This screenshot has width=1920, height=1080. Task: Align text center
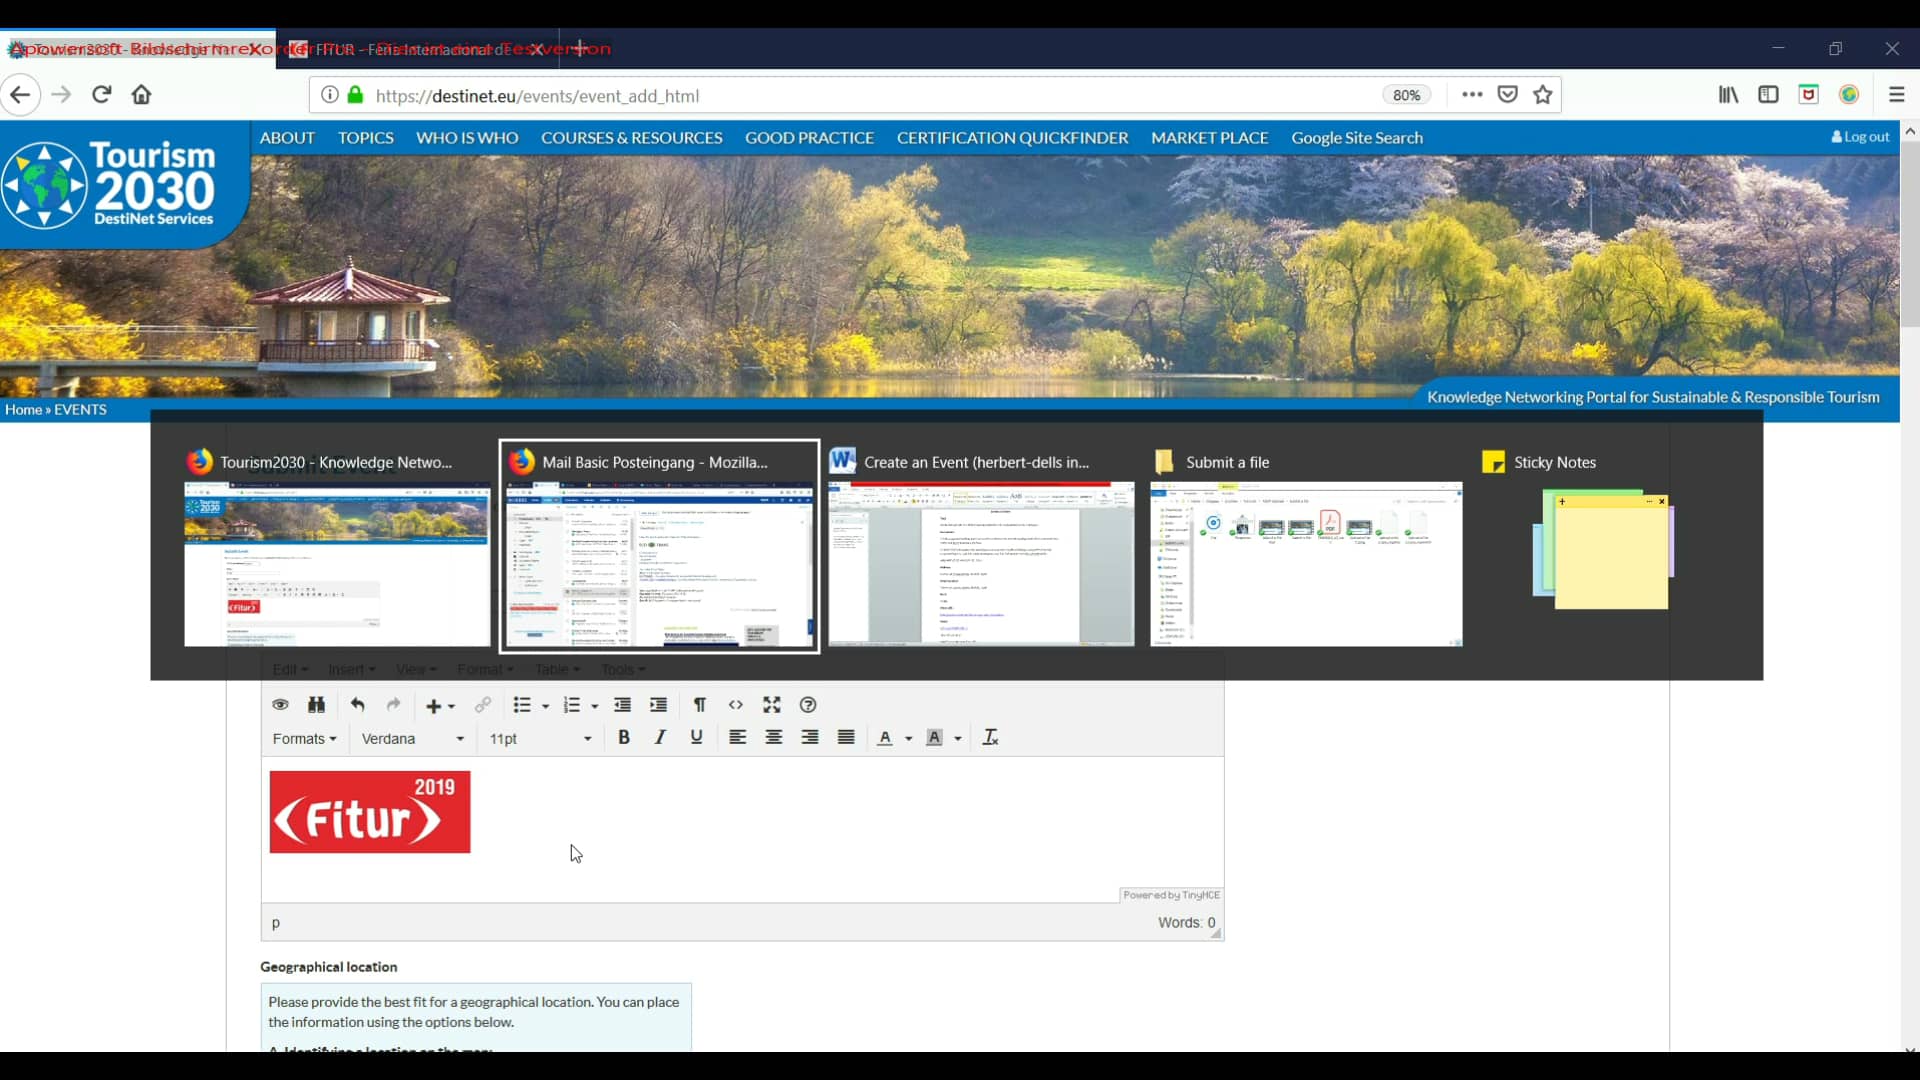774,738
